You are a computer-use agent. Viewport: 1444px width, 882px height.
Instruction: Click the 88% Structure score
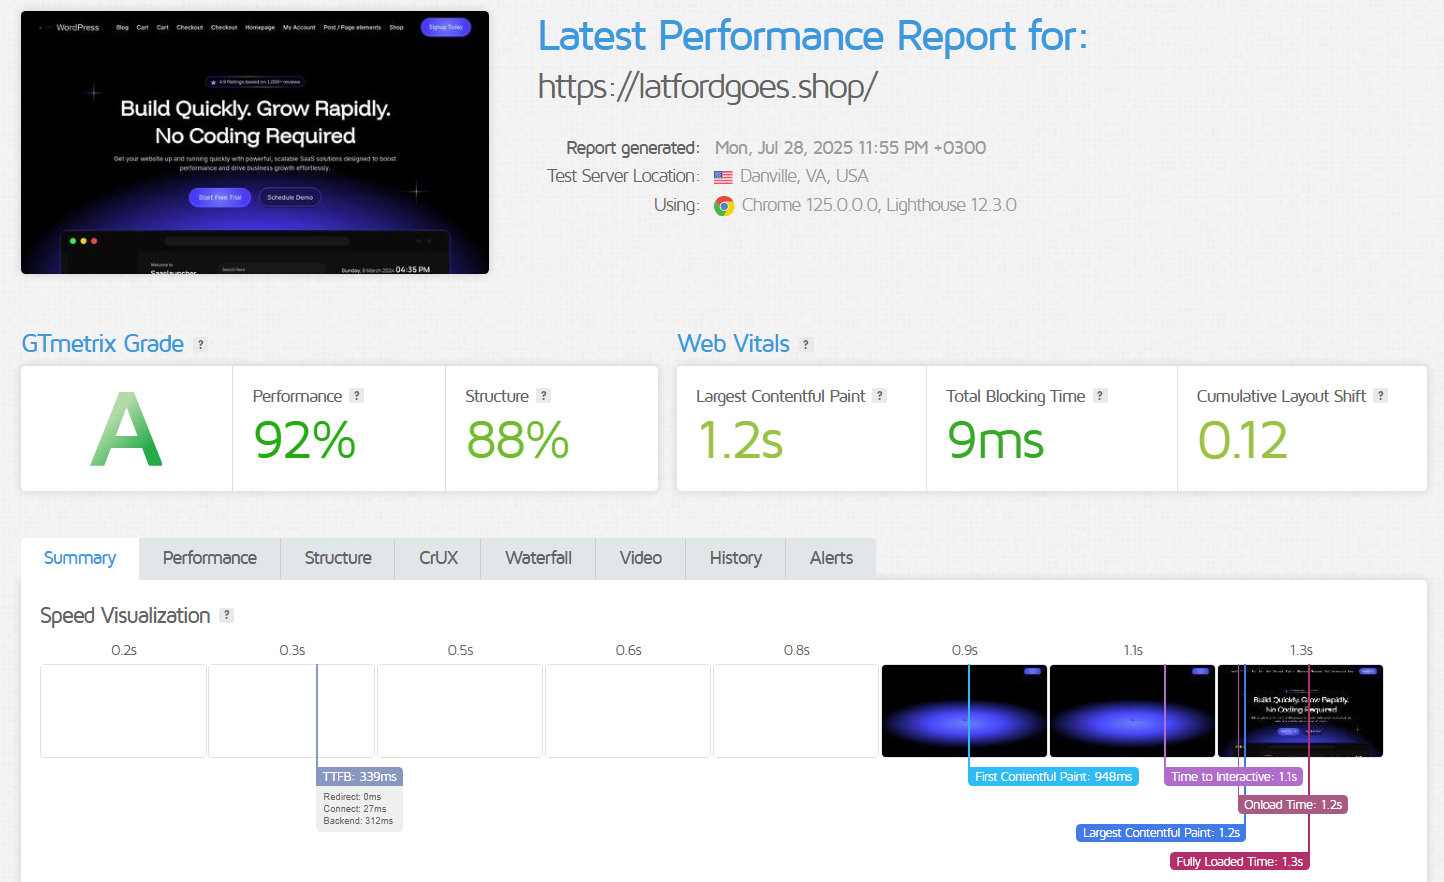pos(517,441)
